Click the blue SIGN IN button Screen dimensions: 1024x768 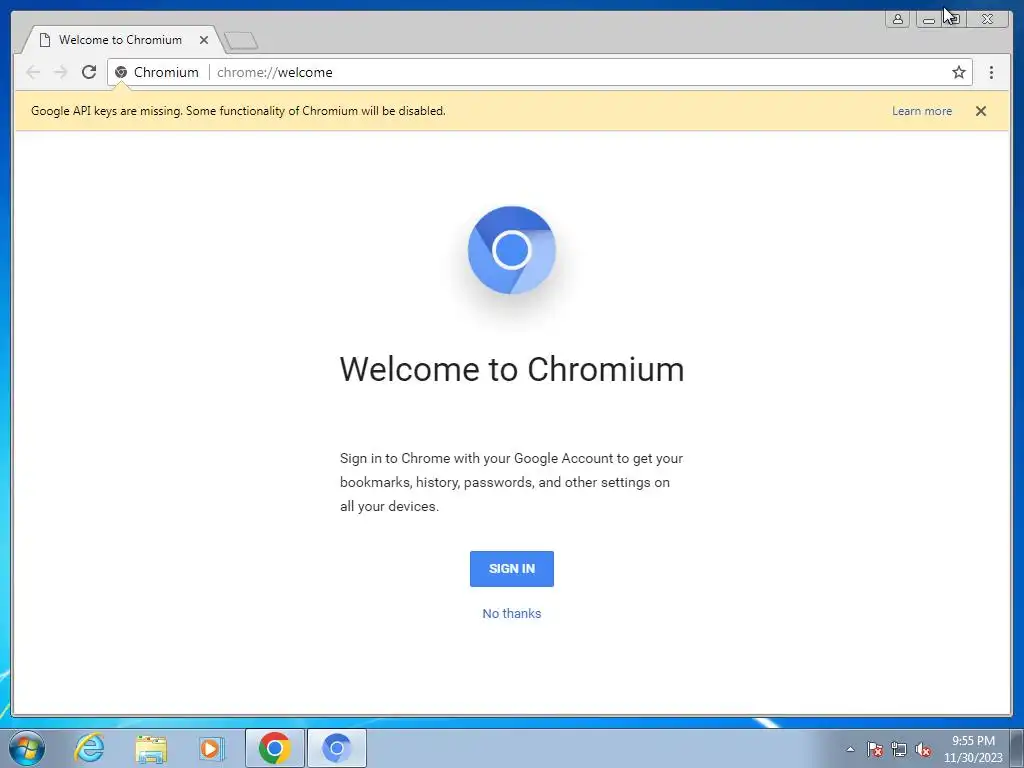pyautogui.click(x=511, y=568)
